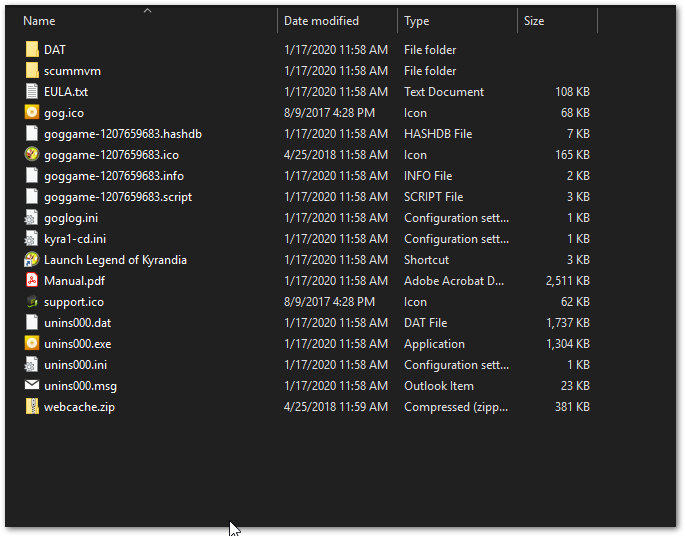Select the unins000.dat file row

click(x=308, y=322)
